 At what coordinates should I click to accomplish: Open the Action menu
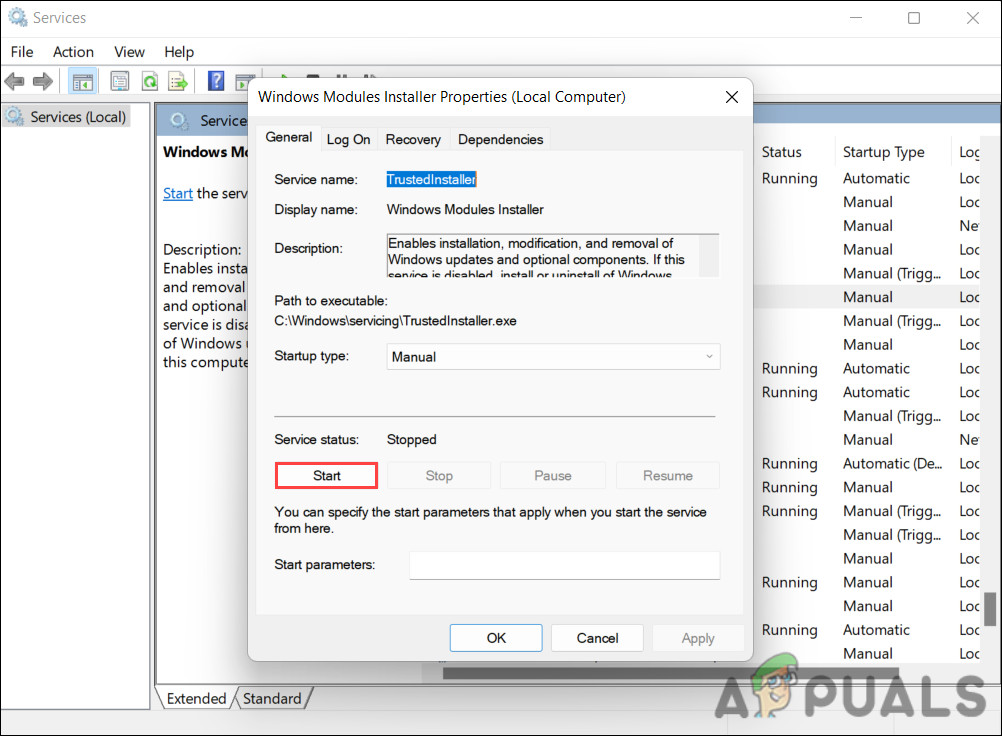pos(73,52)
